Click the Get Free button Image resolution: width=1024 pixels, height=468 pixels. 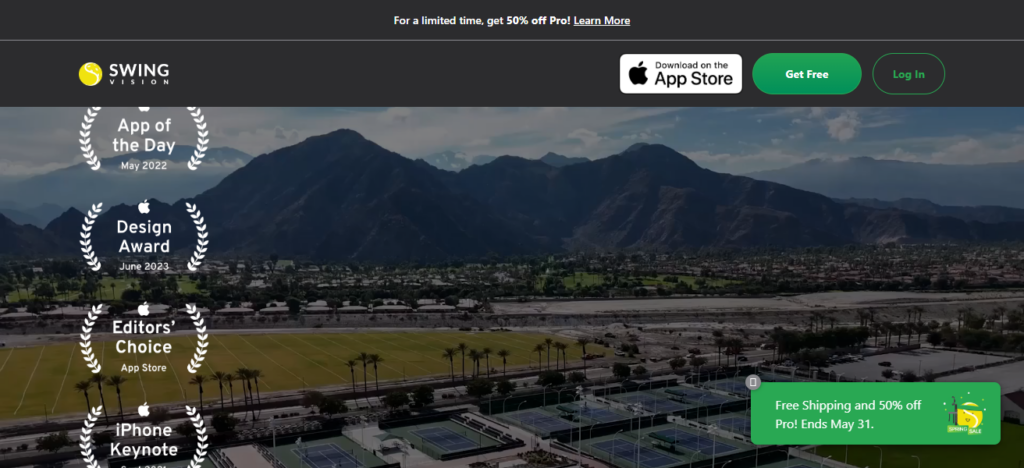[x=807, y=74]
